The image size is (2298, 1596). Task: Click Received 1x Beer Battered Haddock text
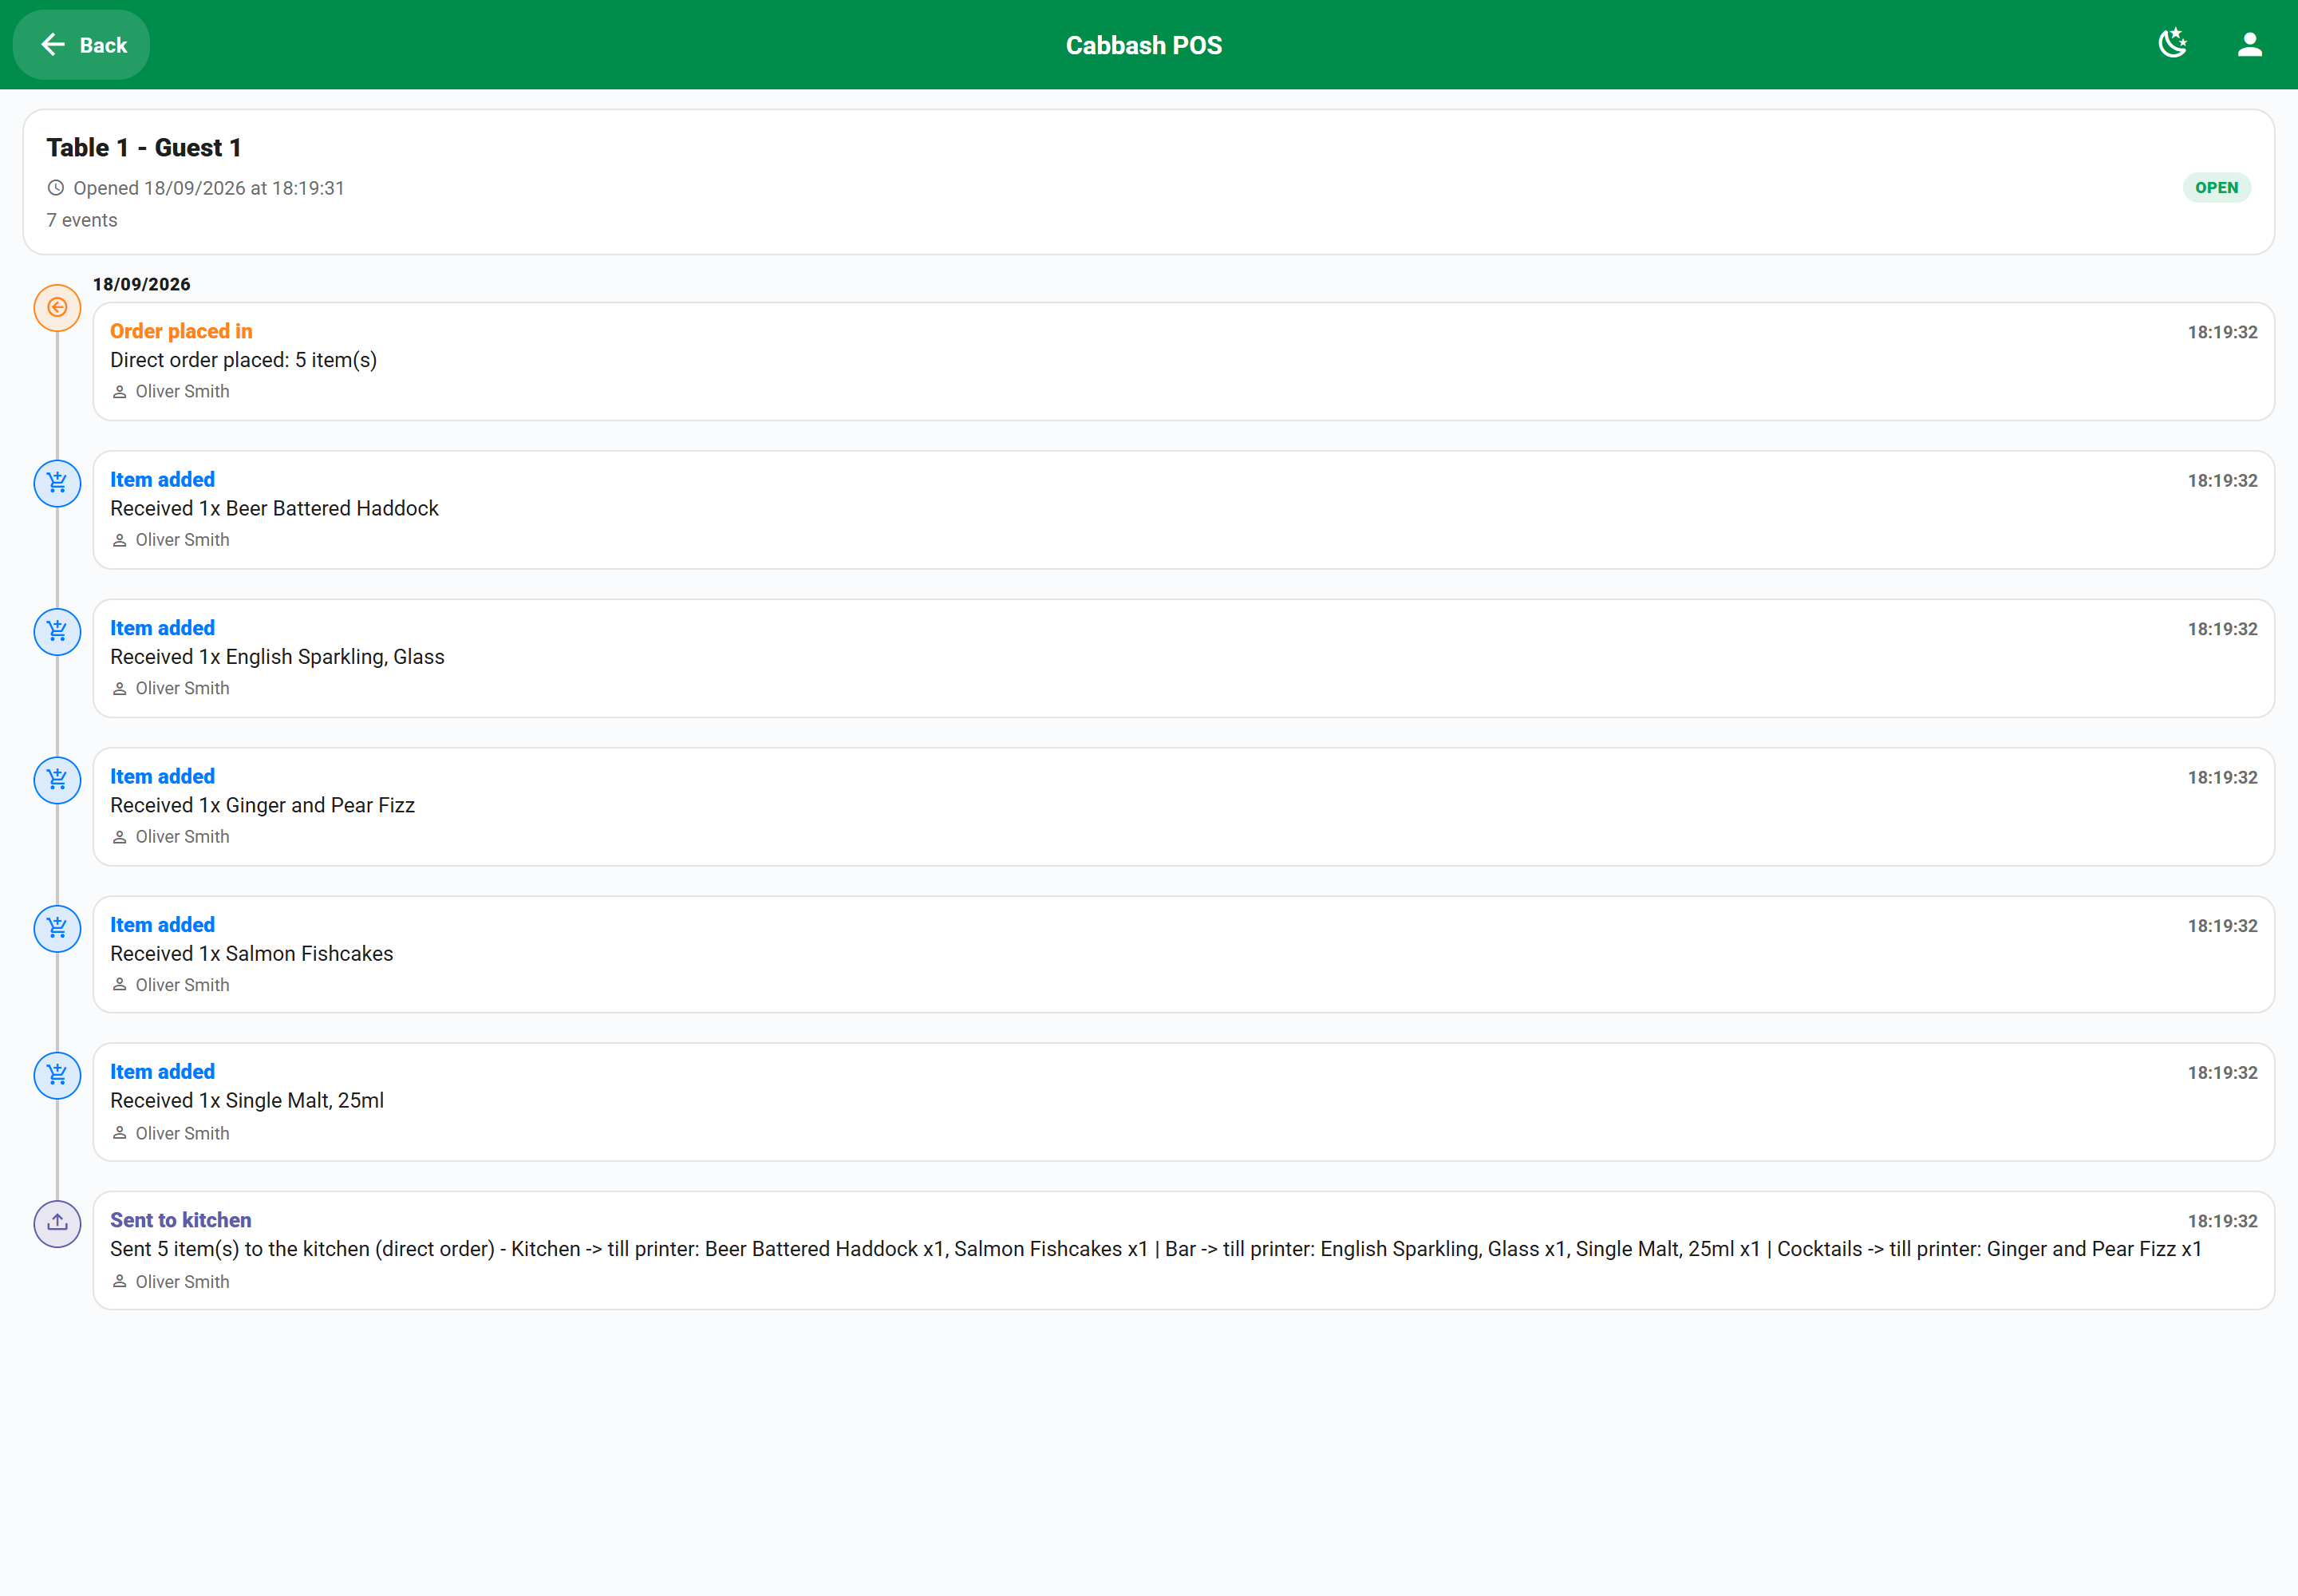274,508
